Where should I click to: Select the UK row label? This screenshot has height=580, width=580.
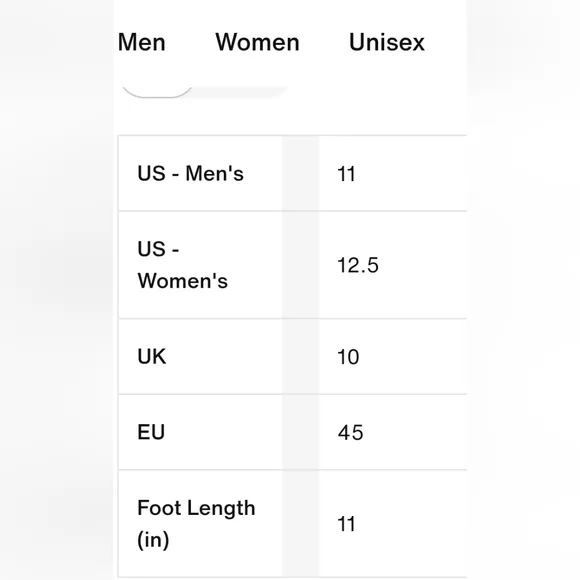152,357
